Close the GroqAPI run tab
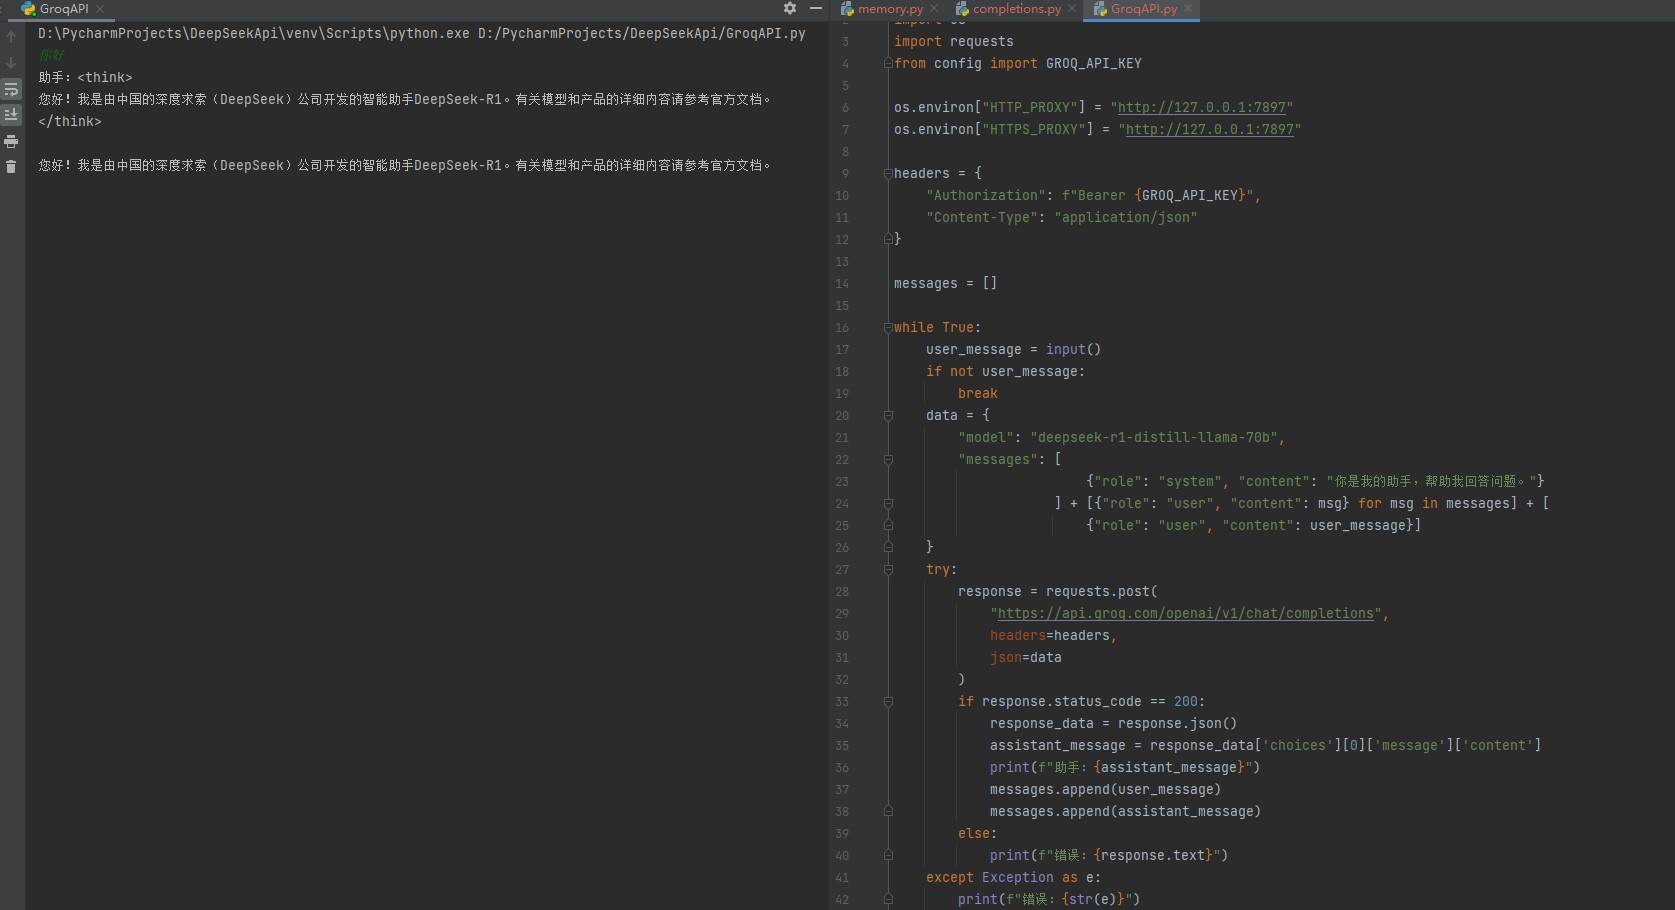Image resolution: width=1675 pixels, height=910 pixels. 100,9
